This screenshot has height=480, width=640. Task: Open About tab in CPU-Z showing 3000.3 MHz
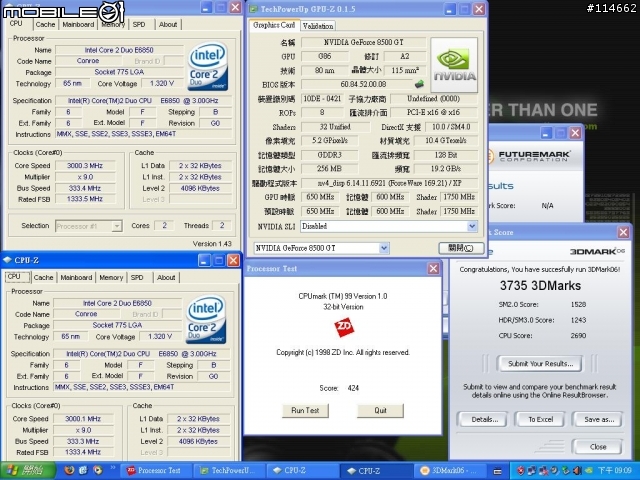click(x=168, y=24)
